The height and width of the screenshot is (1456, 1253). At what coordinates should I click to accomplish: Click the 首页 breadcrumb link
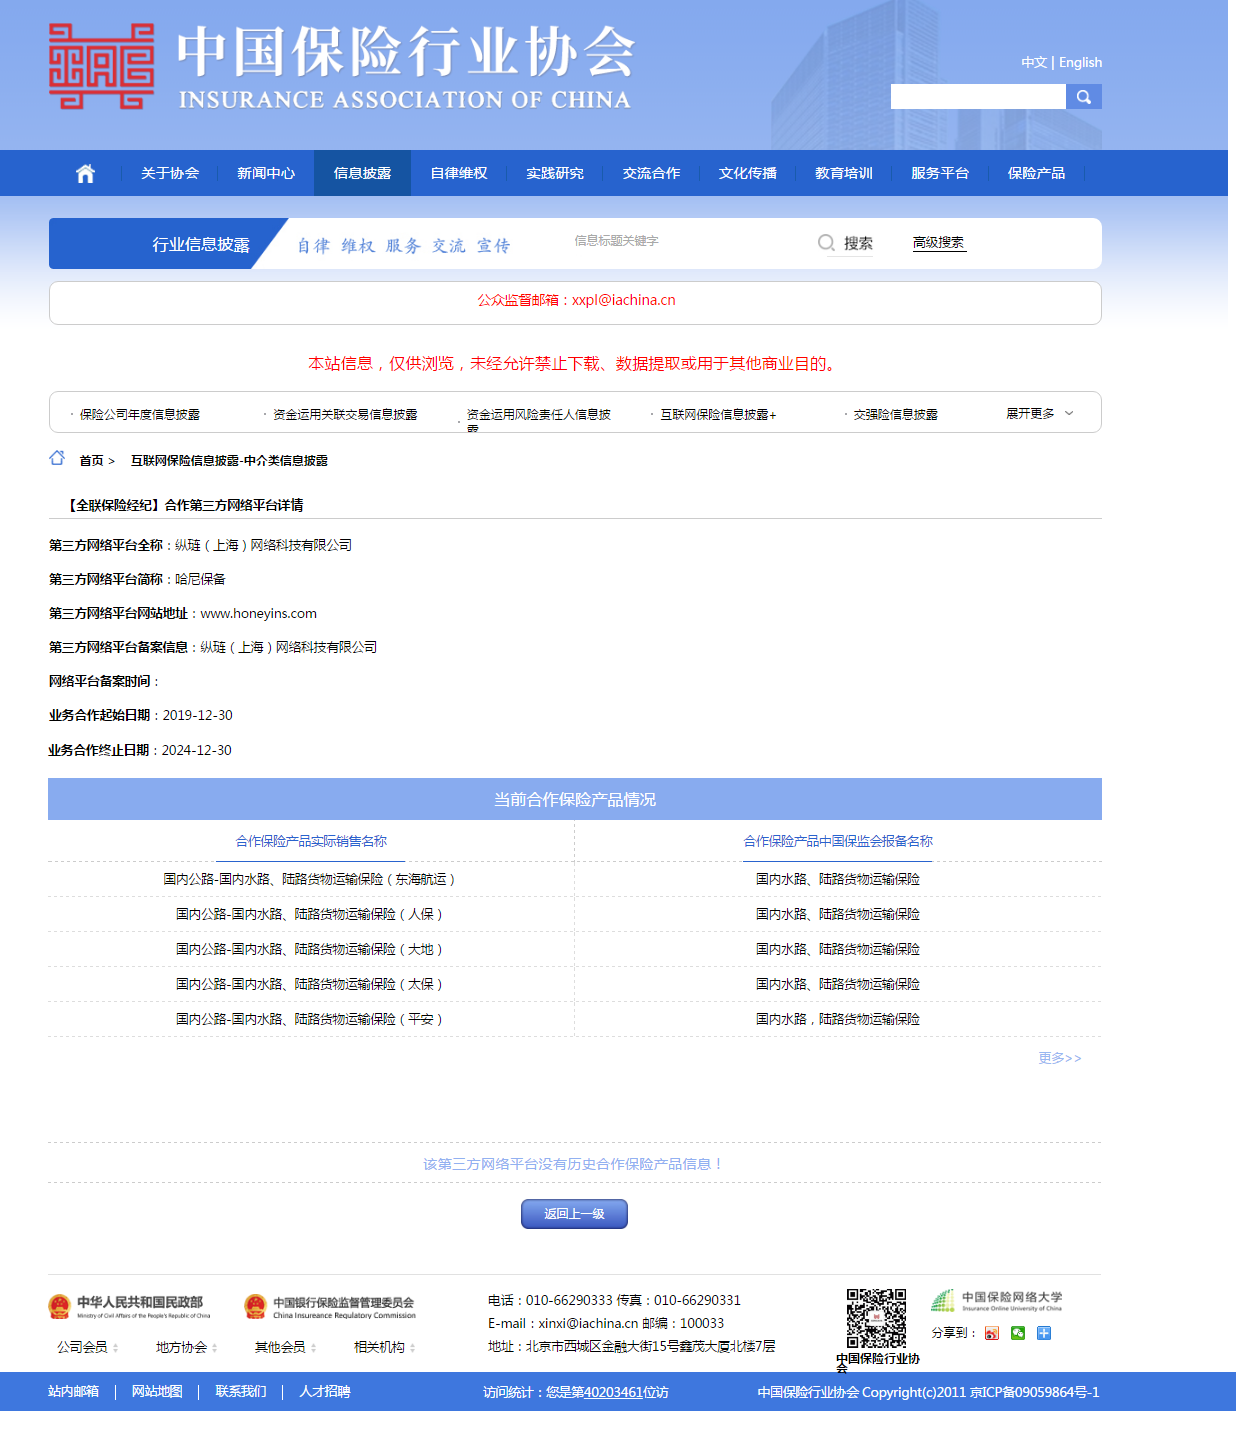coord(91,461)
